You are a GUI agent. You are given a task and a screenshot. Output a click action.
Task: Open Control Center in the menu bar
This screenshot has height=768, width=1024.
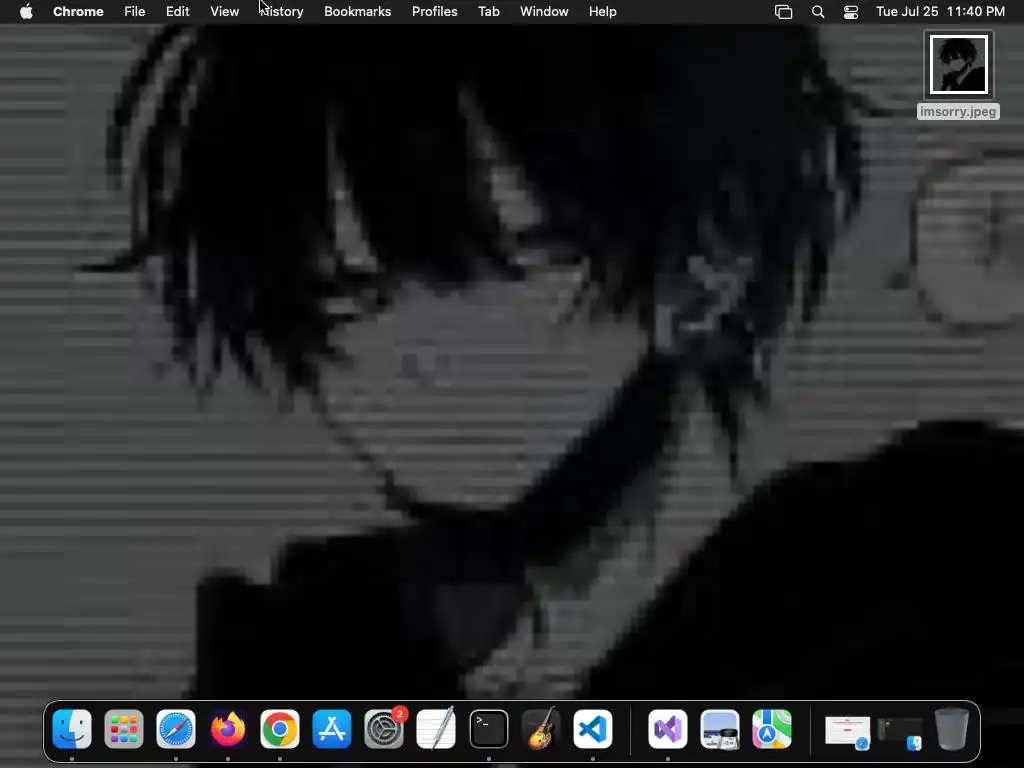point(851,12)
